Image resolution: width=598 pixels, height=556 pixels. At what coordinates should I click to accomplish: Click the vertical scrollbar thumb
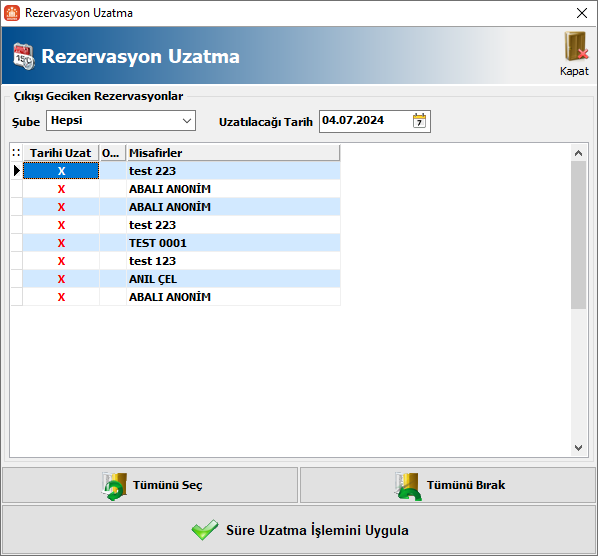click(578, 235)
